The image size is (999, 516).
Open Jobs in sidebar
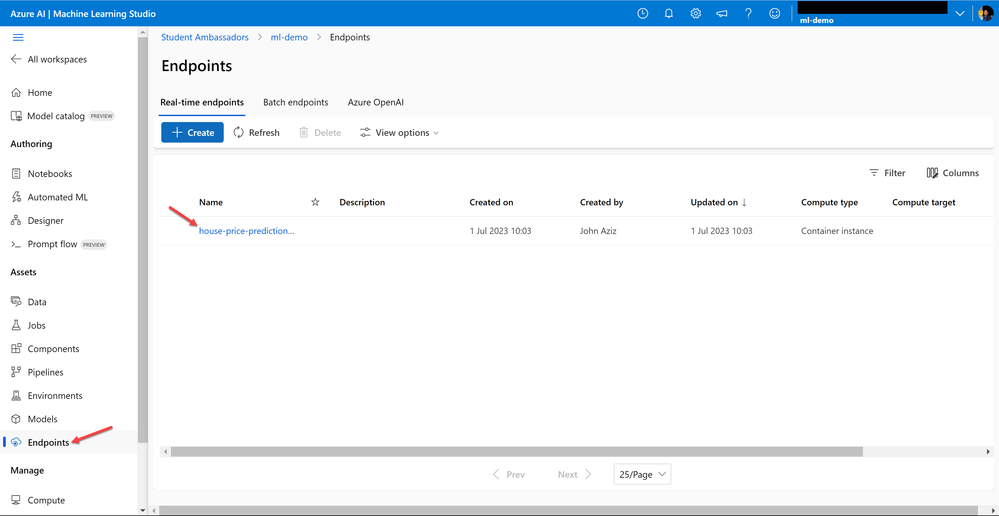(29, 326)
